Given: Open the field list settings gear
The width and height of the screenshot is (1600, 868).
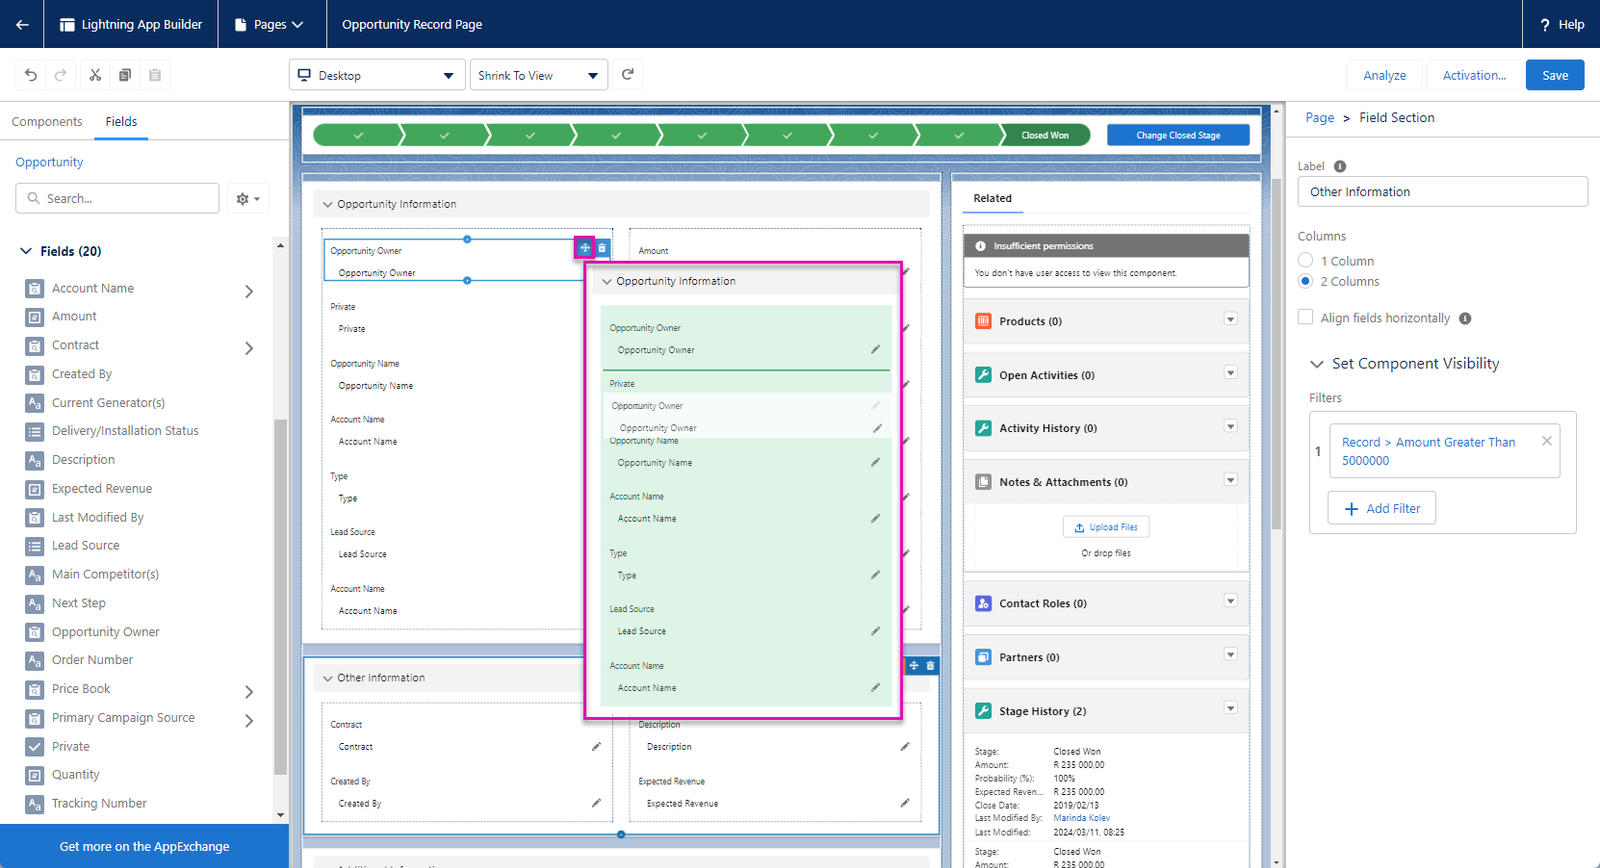Looking at the screenshot, I should point(248,198).
